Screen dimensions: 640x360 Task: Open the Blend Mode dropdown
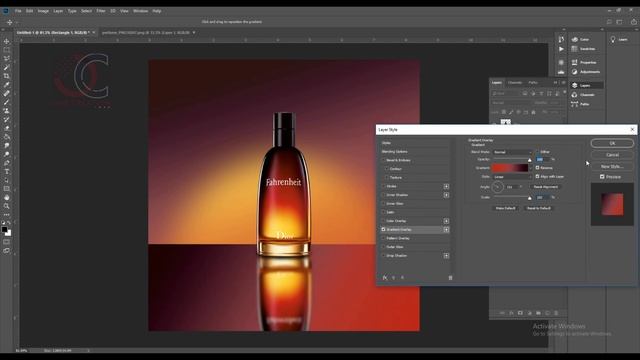(x=512, y=152)
